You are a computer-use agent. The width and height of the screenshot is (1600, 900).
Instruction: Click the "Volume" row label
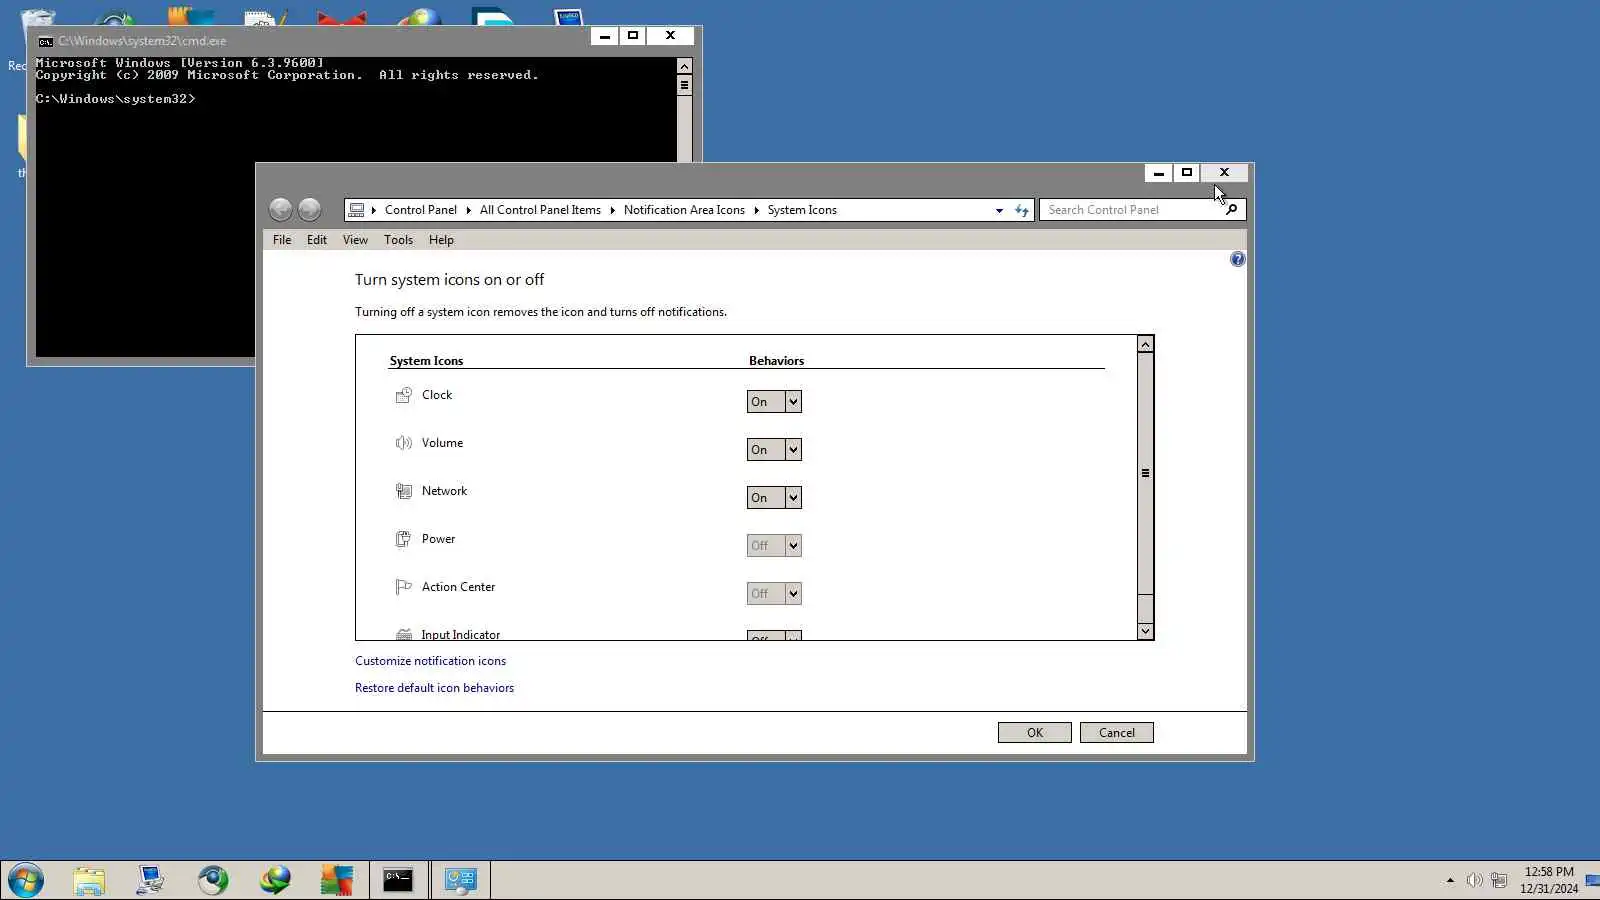[x=442, y=443]
